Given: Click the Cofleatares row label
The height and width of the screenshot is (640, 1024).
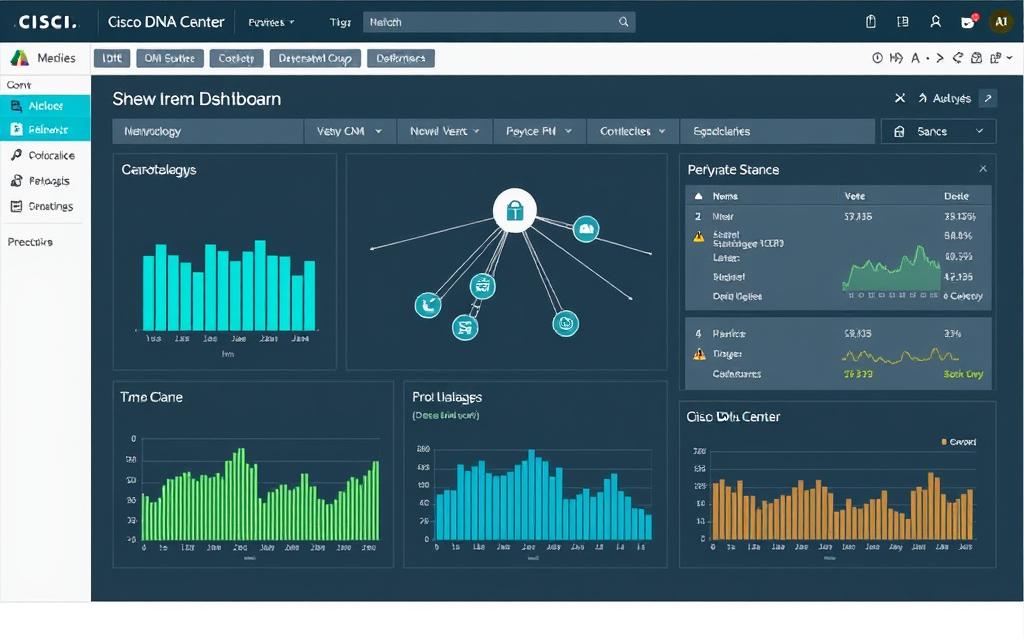Looking at the screenshot, I should 736,374.
